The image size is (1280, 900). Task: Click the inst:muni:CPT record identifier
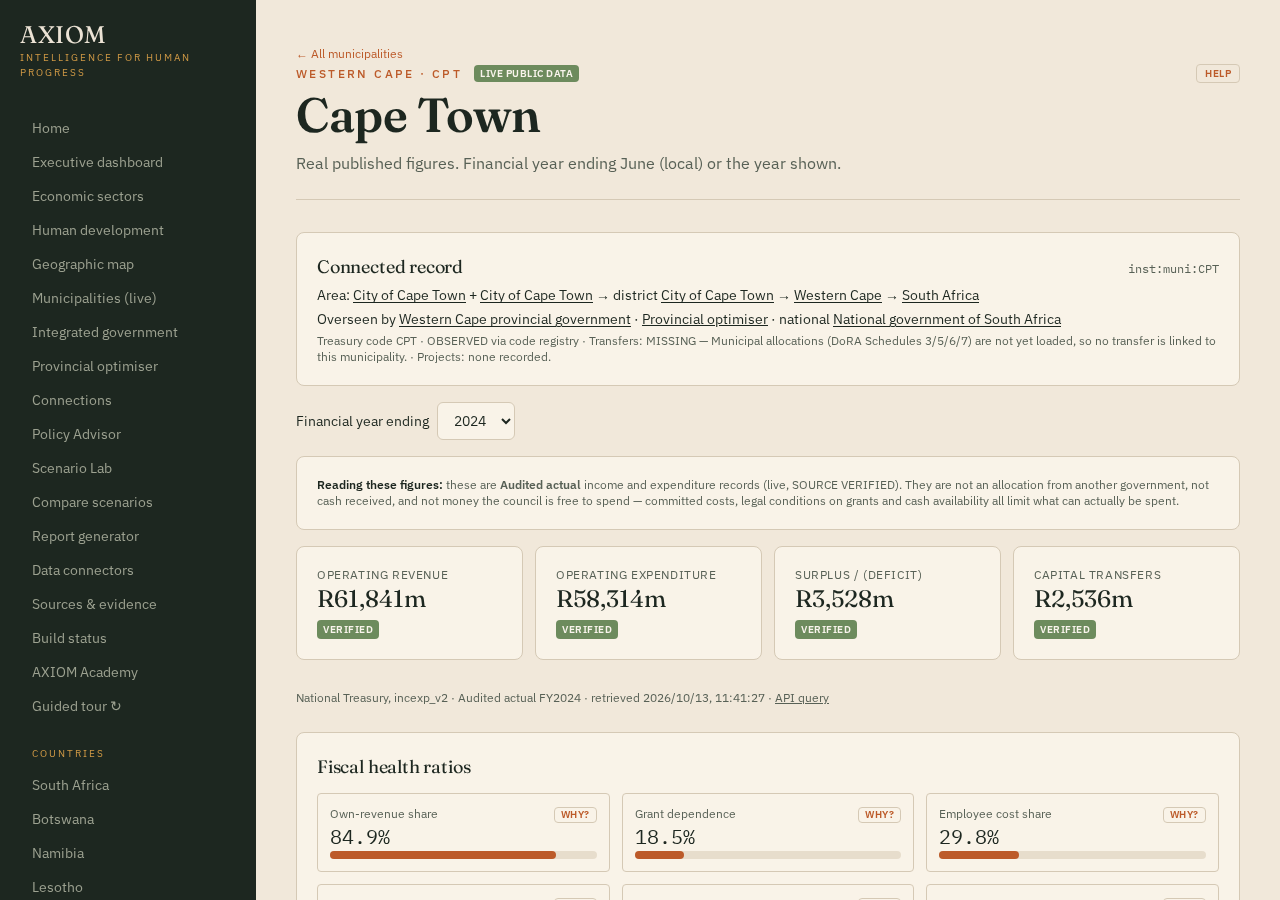click(x=1173, y=269)
